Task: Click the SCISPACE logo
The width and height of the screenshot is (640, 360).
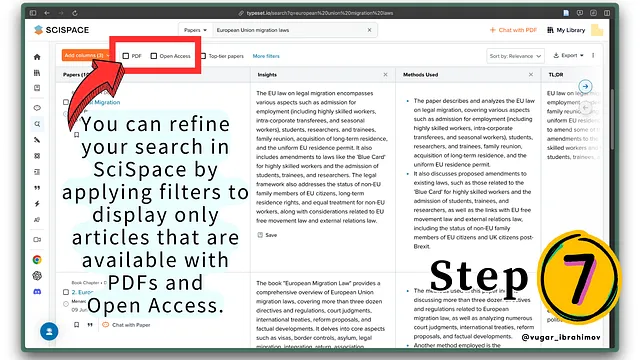Action: [x=62, y=30]
